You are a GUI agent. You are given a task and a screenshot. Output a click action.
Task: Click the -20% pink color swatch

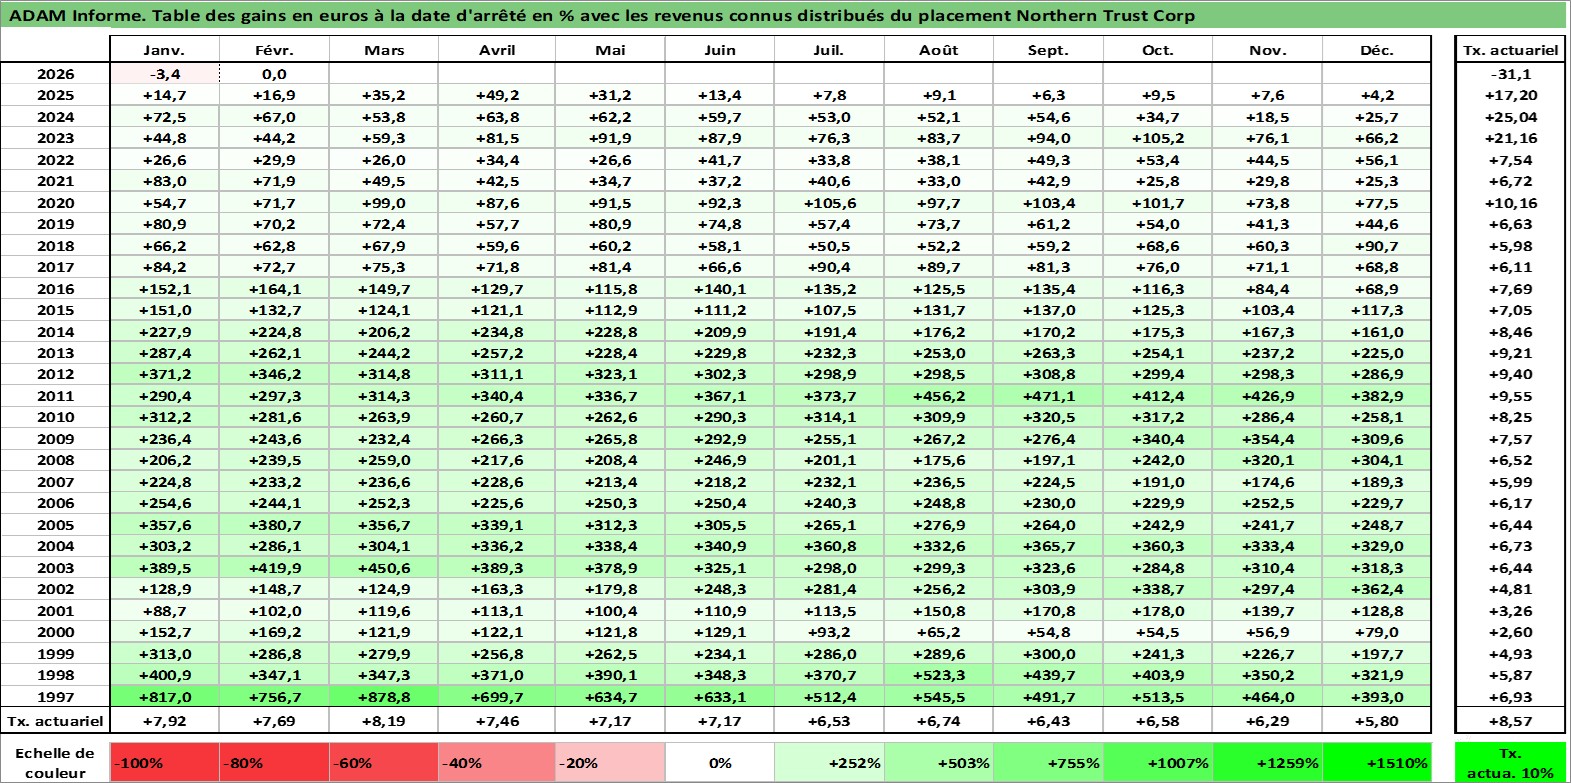click(x=609, y=762)
